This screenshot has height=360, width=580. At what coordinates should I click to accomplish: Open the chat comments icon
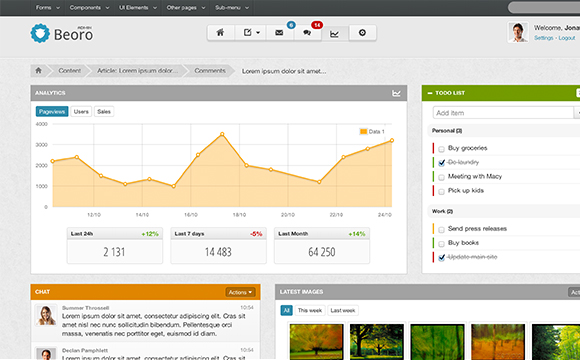click(x=307, y=33)
